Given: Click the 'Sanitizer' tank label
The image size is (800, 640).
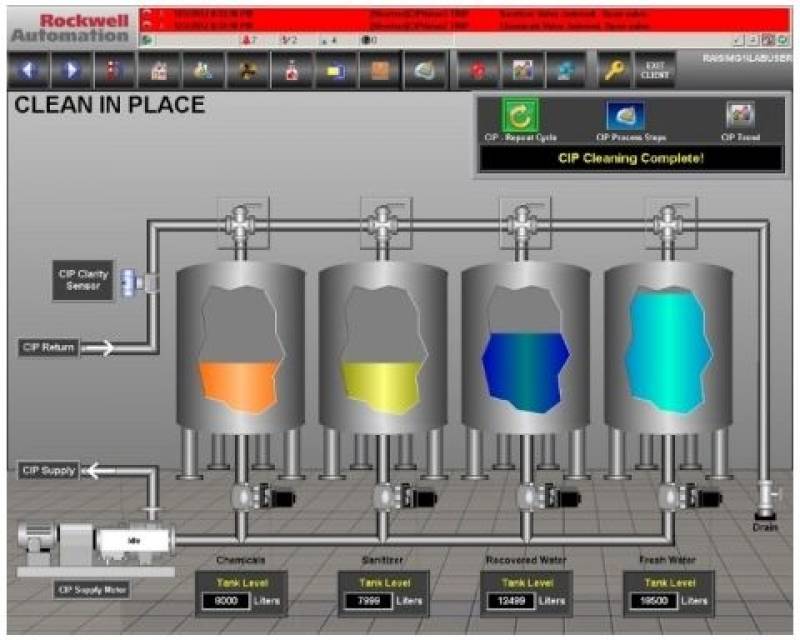Looking at the screenshot, I should coord(383,560).
